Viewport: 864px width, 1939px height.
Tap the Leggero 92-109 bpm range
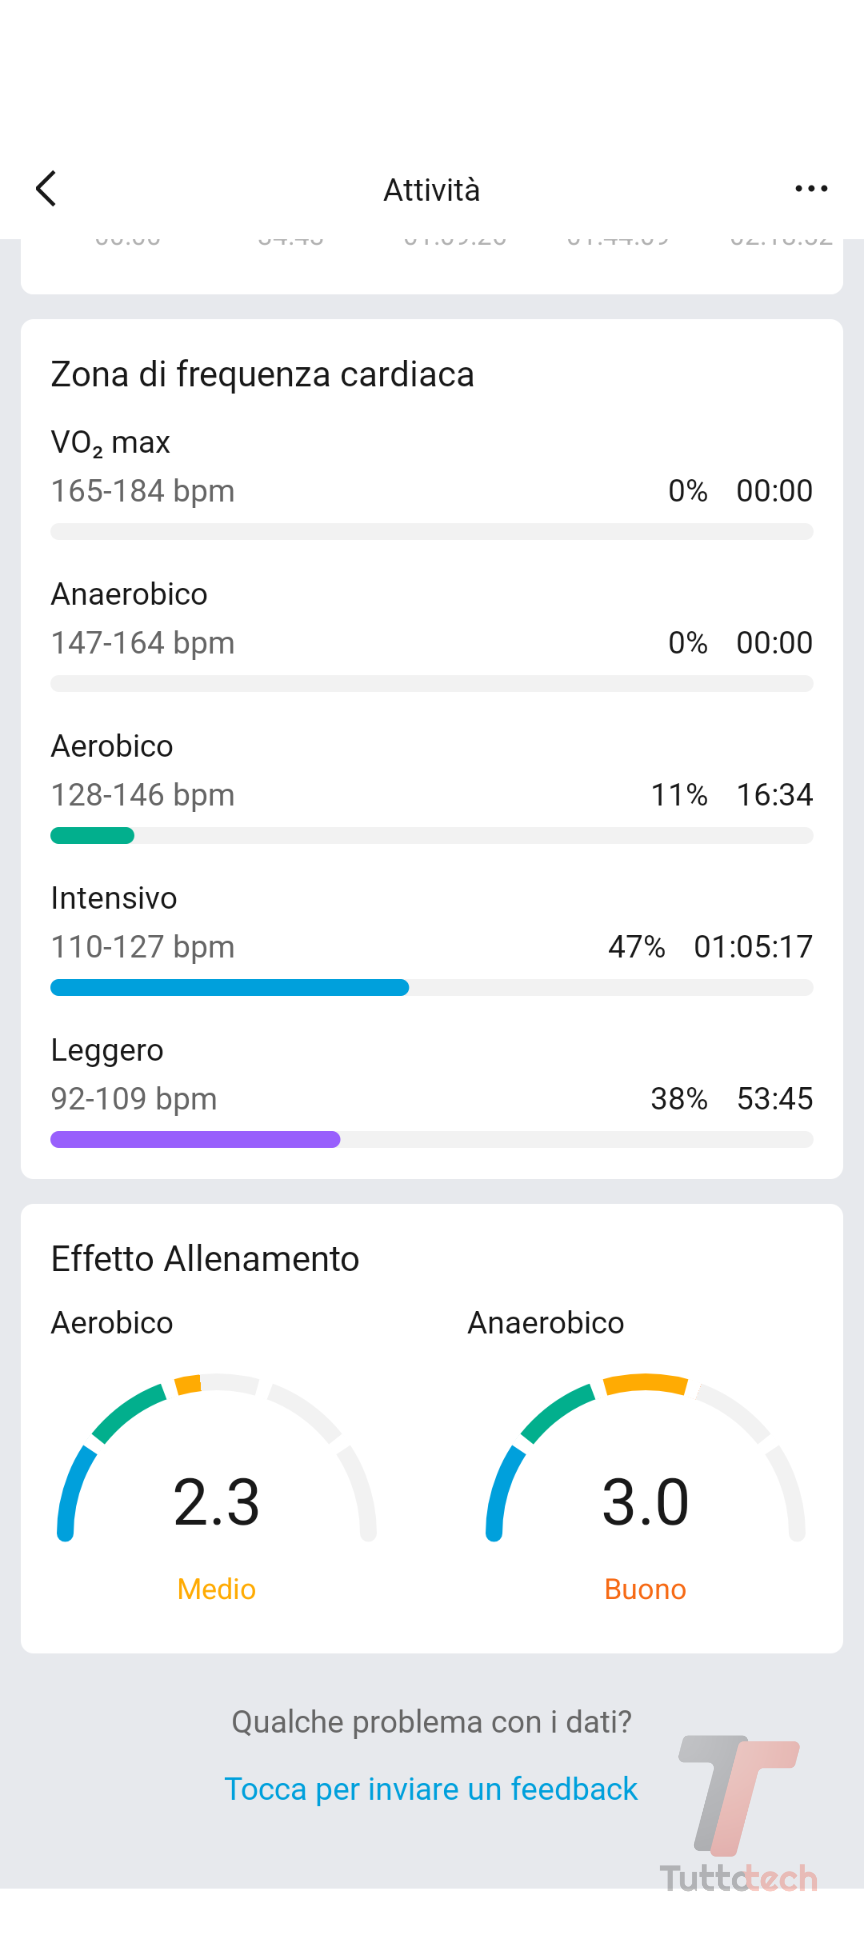click(134, 1098)
